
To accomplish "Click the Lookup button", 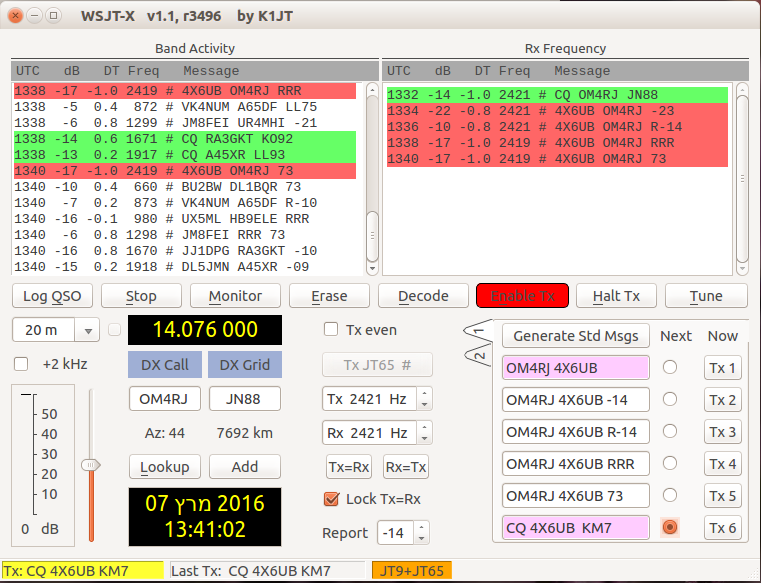I will (x=165, y=466).
